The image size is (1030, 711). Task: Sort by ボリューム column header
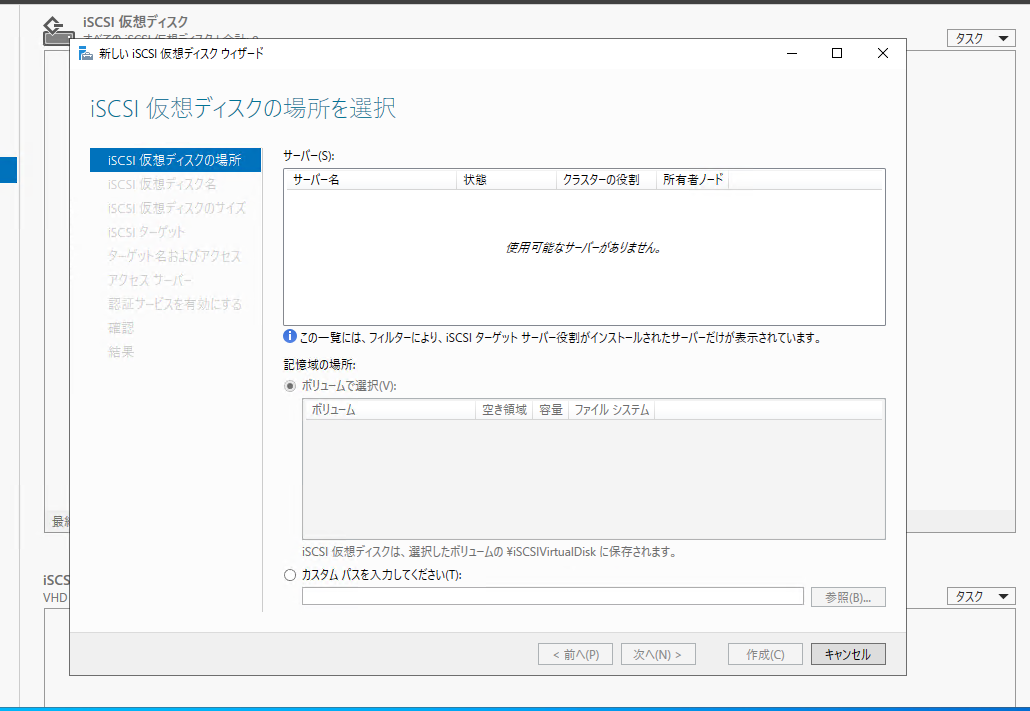(x=390, y=409)
